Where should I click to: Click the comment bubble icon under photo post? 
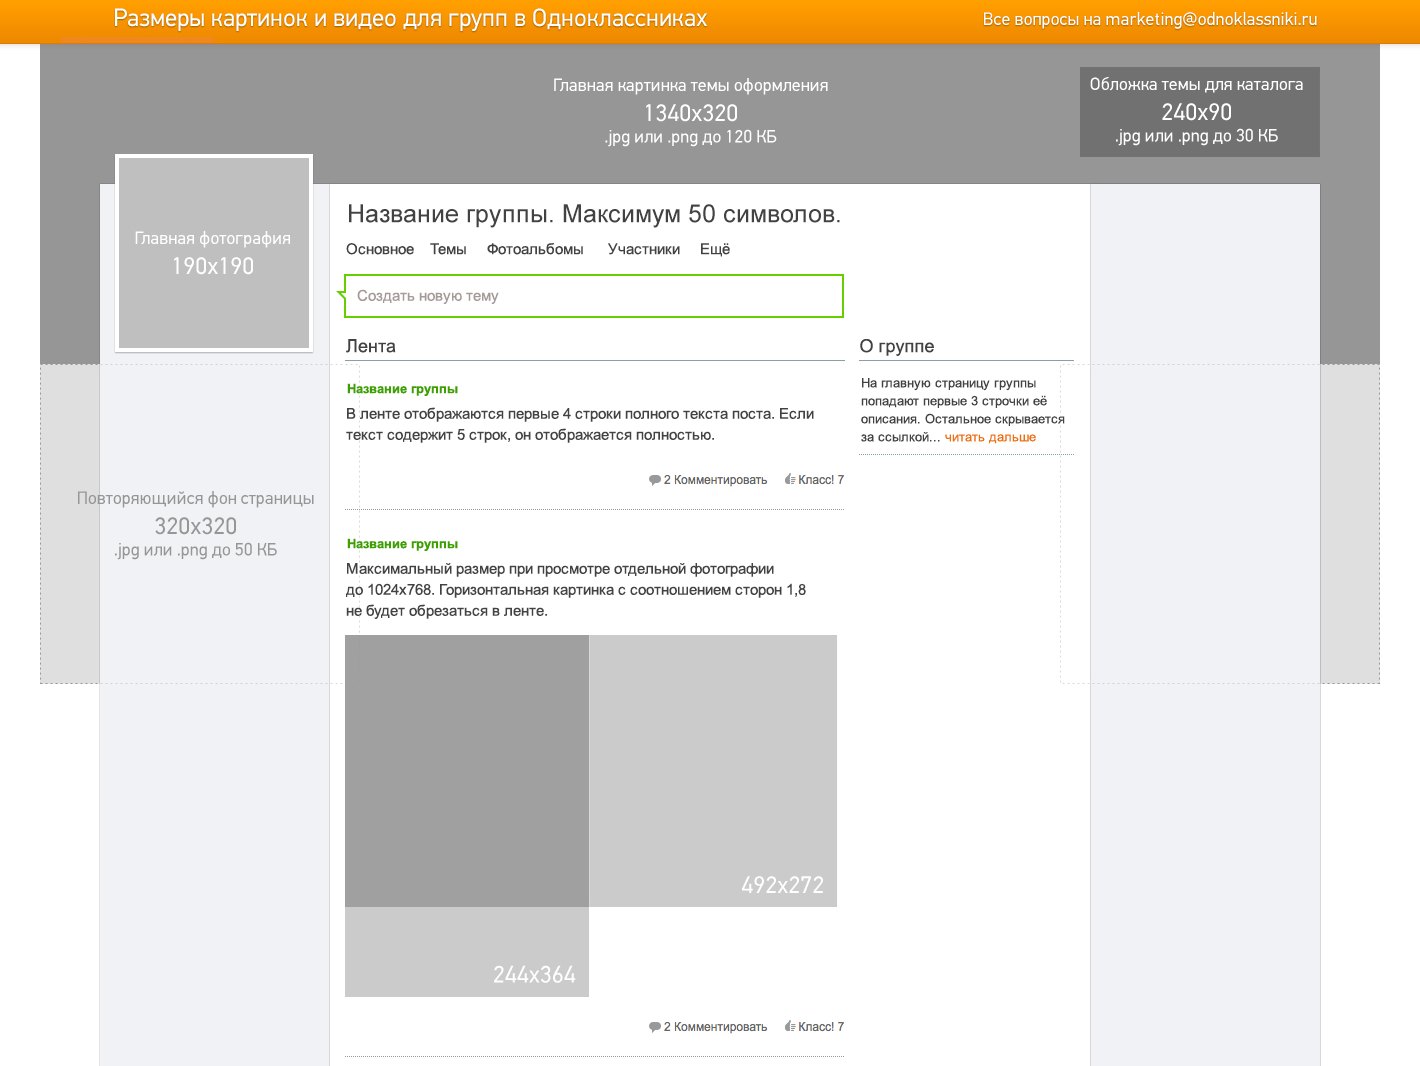pos(655,1028)
